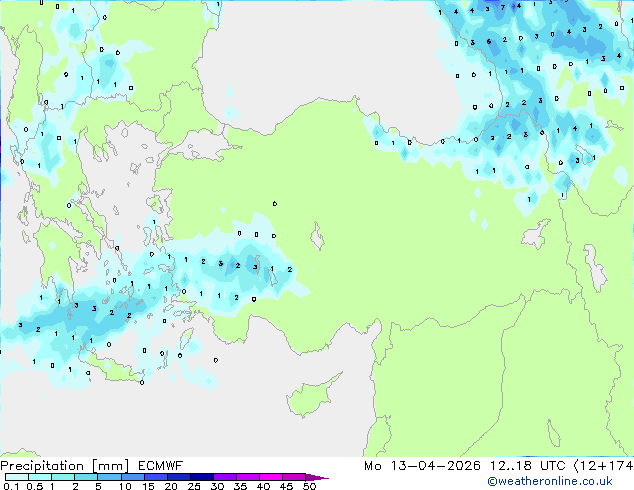The image size is (634, 490).
Task: Select the 35–40 mm legend swatch
Action: coord(247,477)
